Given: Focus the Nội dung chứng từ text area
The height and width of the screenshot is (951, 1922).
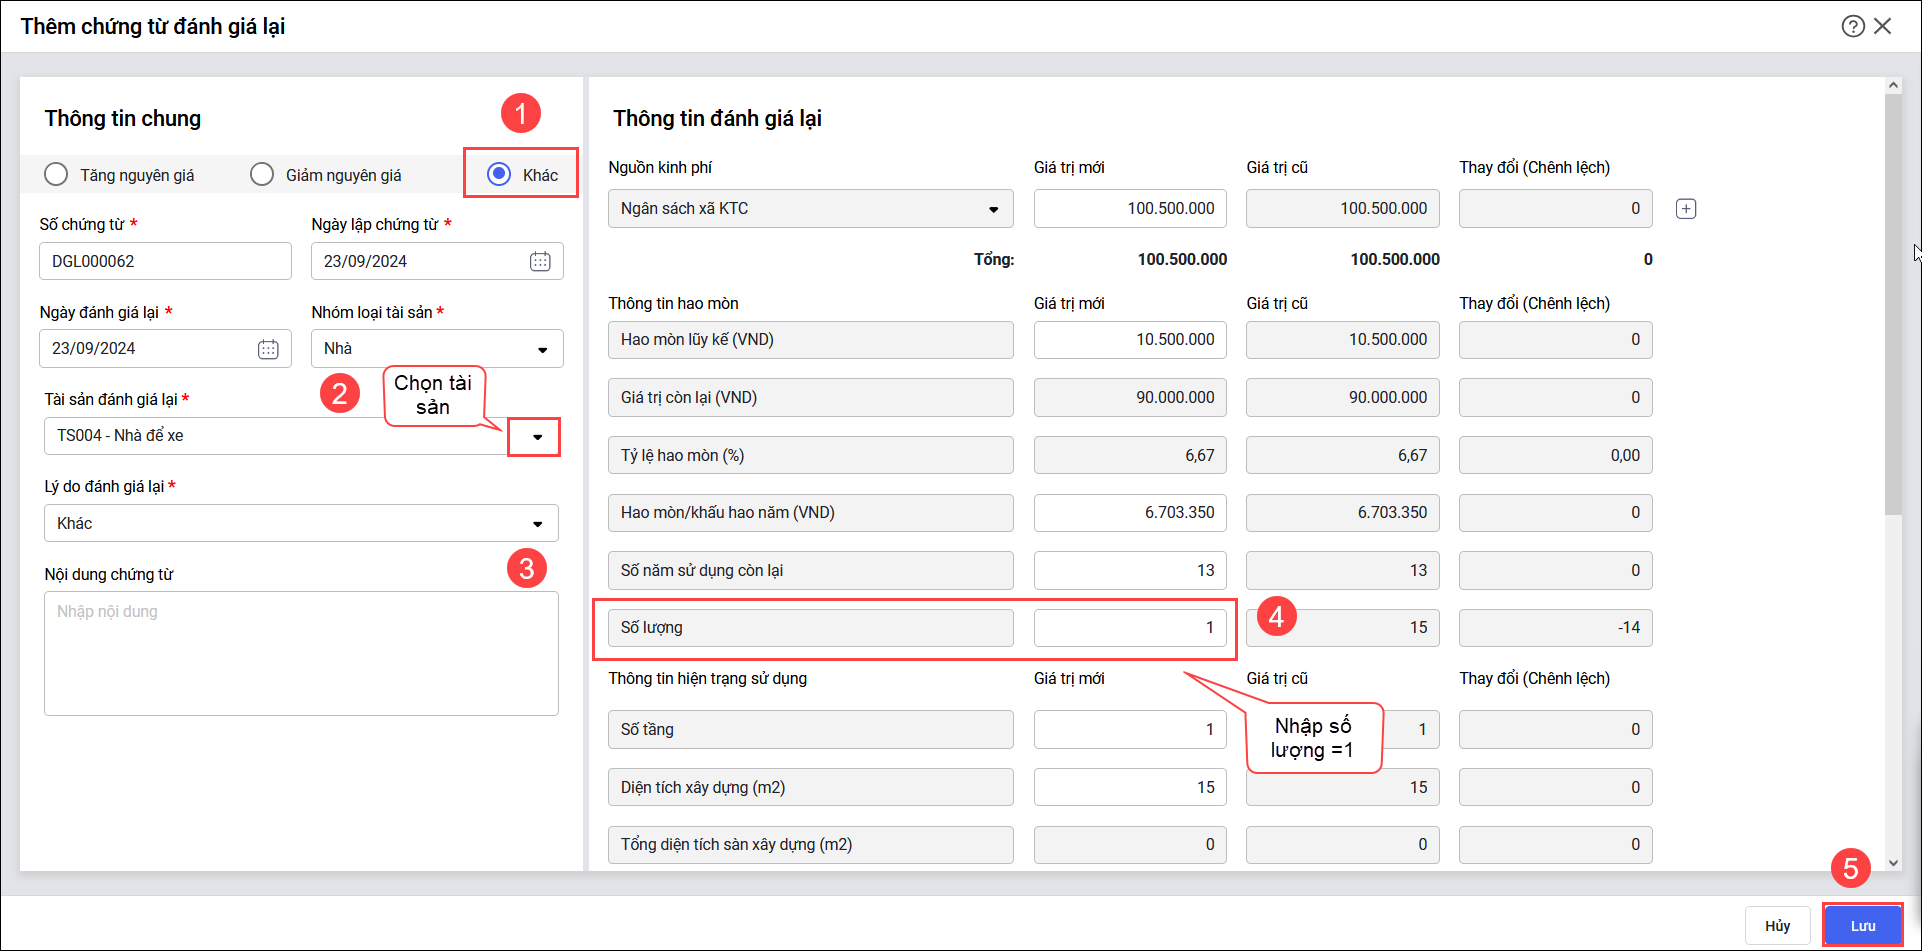Looking at the screenshot, I should coord(301,653).
